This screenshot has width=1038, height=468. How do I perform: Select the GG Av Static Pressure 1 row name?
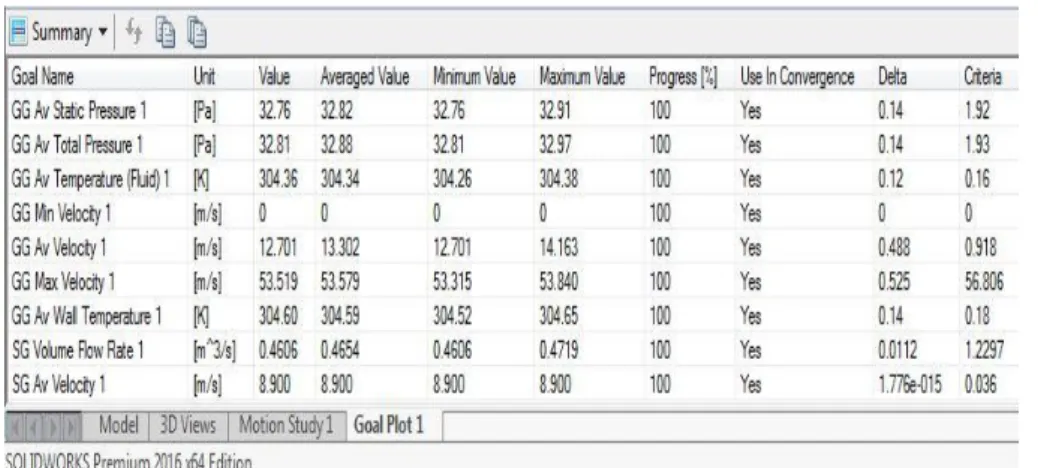(x=77, y=111)
